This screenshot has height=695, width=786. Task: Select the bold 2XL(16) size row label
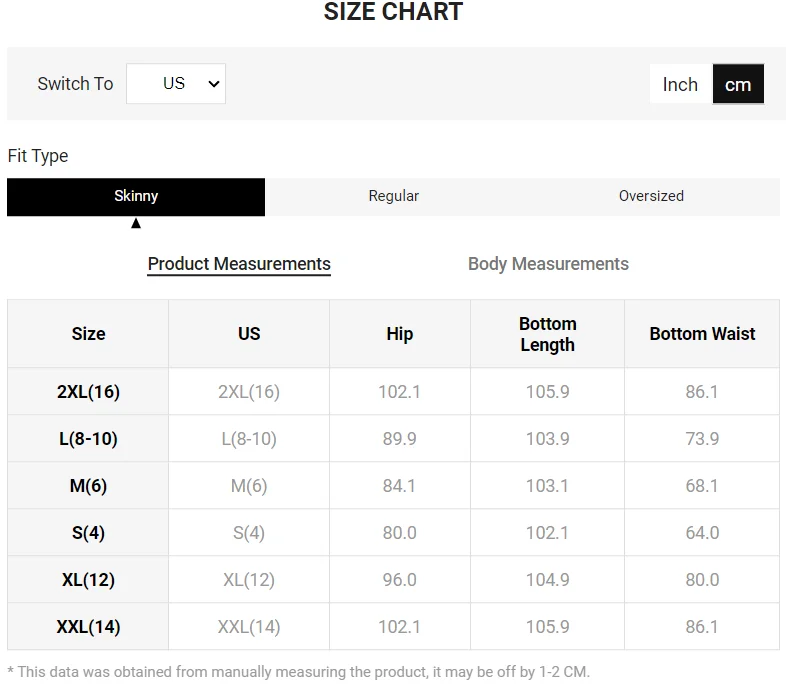point(88,392)
